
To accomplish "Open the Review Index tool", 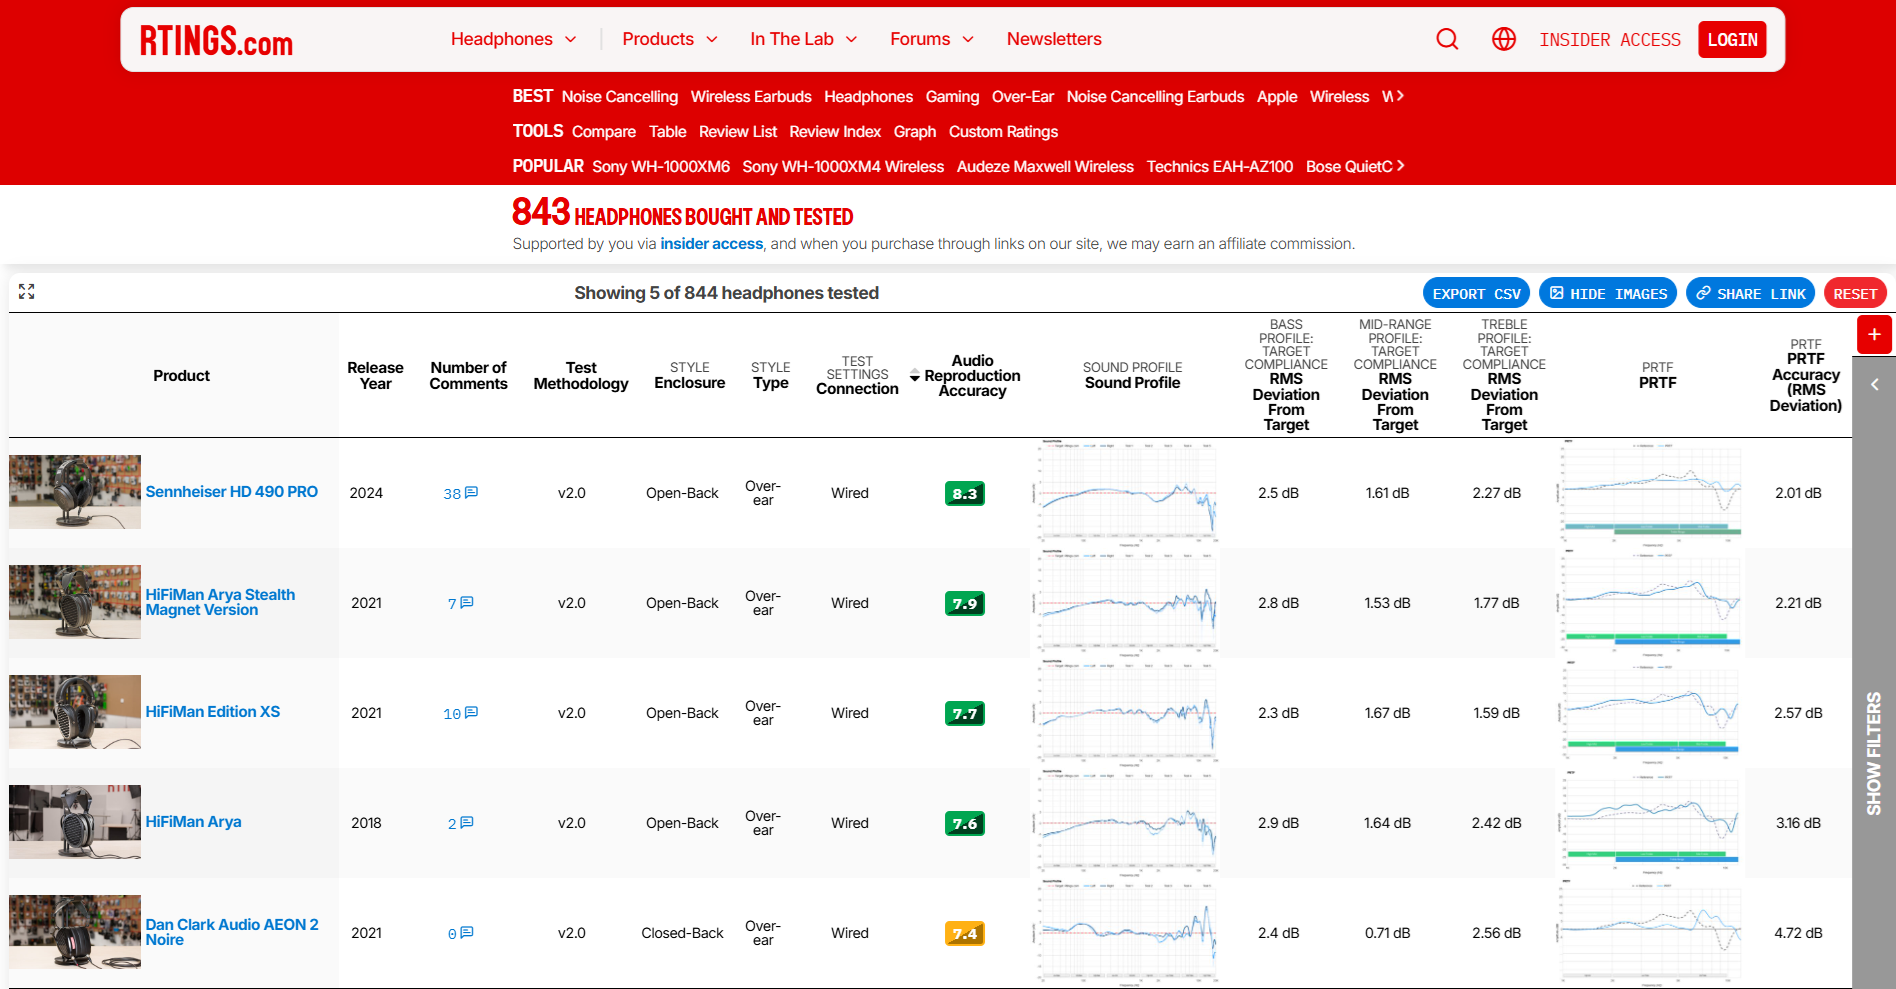I will point(835,132).
